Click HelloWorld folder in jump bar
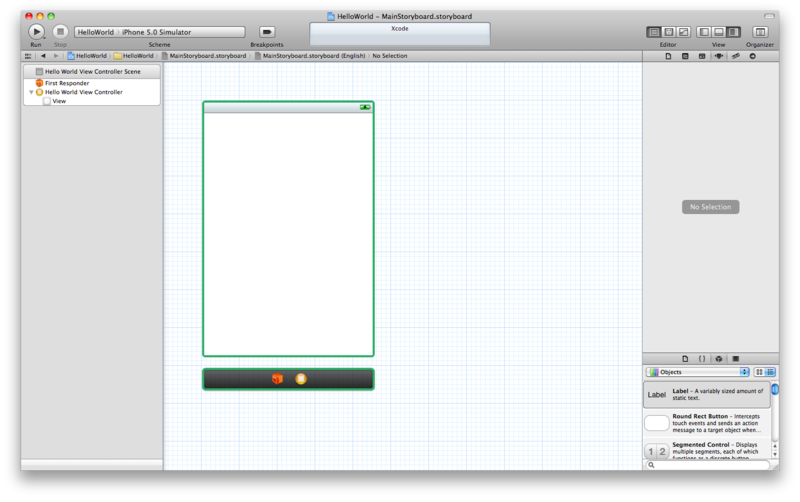Image resolution: width=800 pixels, height=502 pixels. [134, 56]
